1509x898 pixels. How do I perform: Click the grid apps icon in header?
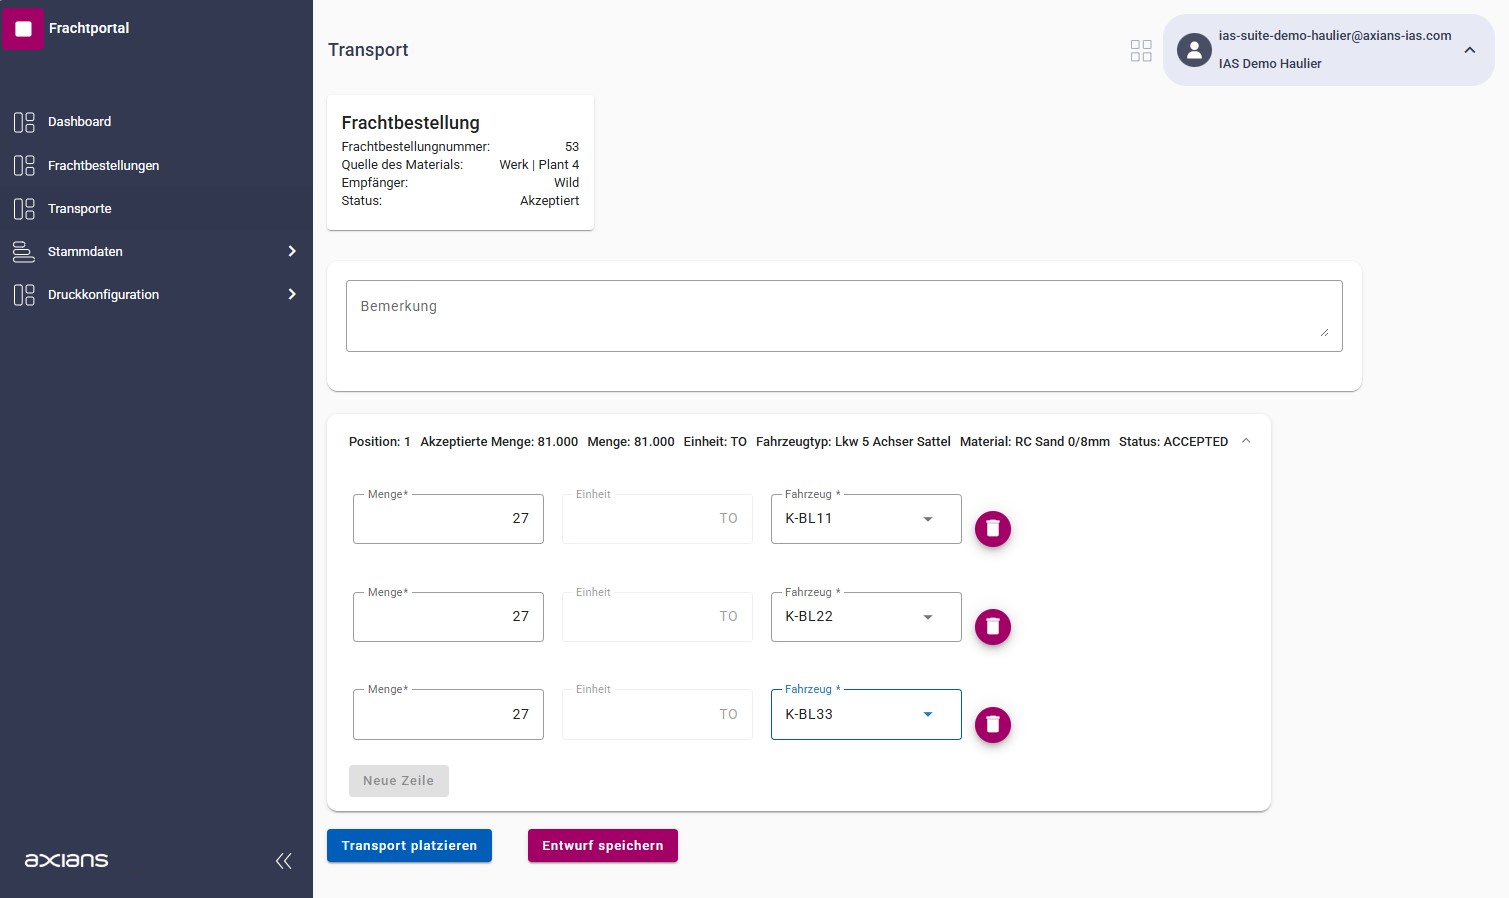(x=1140, y=51)
